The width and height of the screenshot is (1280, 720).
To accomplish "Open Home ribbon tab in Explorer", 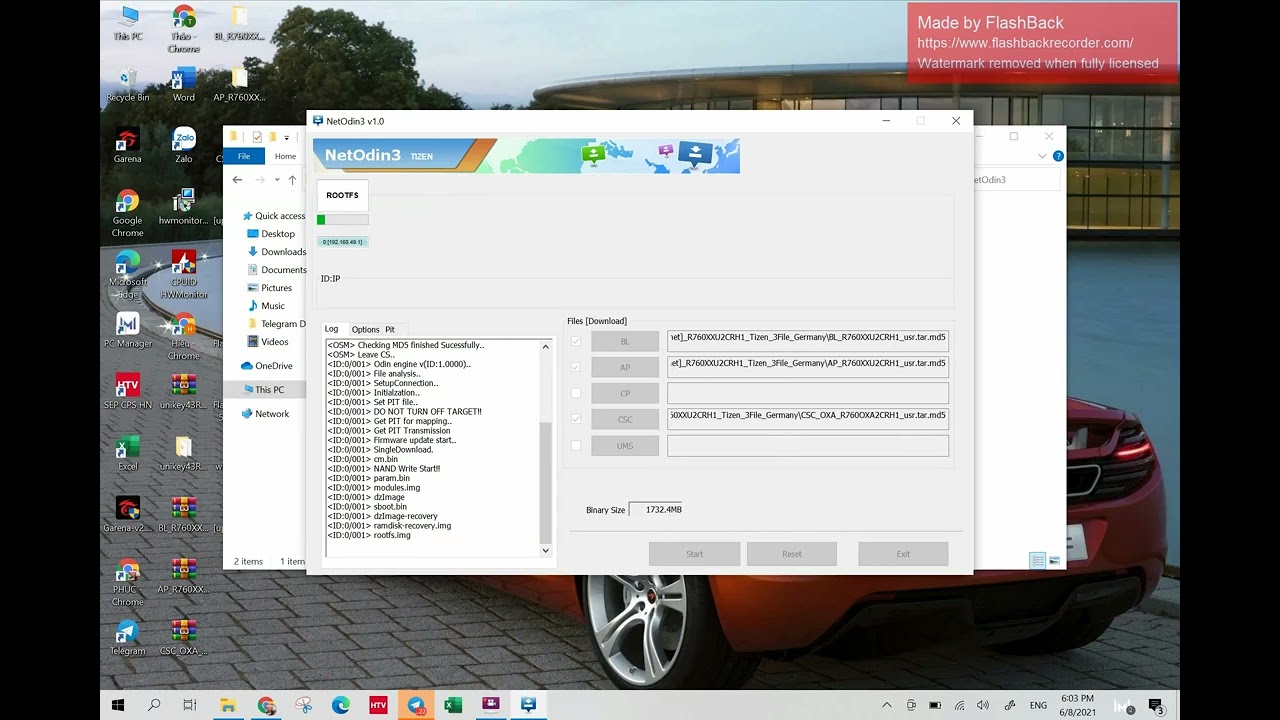I will point(285,156).
